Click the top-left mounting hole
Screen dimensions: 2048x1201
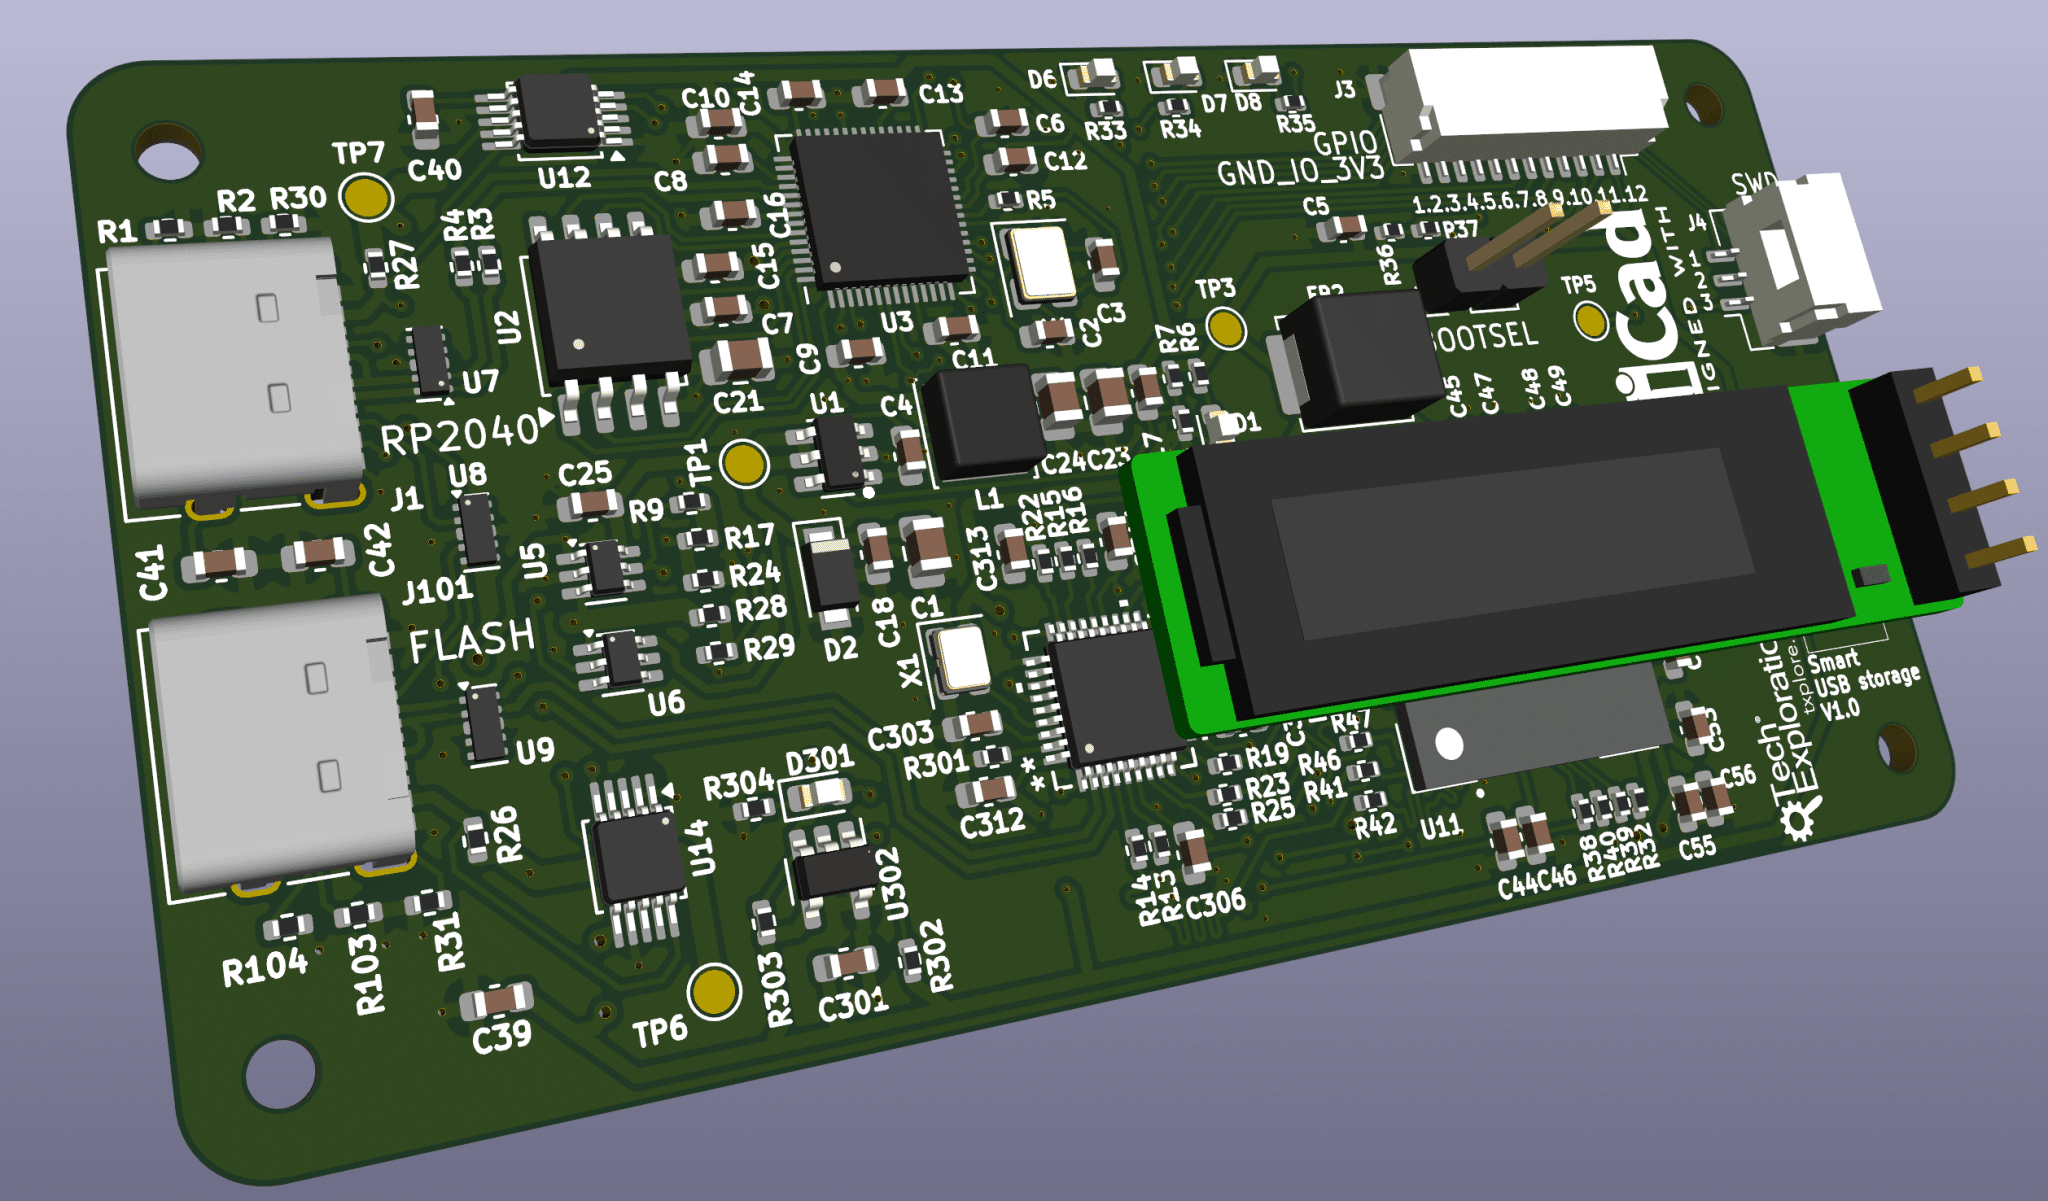168,153
